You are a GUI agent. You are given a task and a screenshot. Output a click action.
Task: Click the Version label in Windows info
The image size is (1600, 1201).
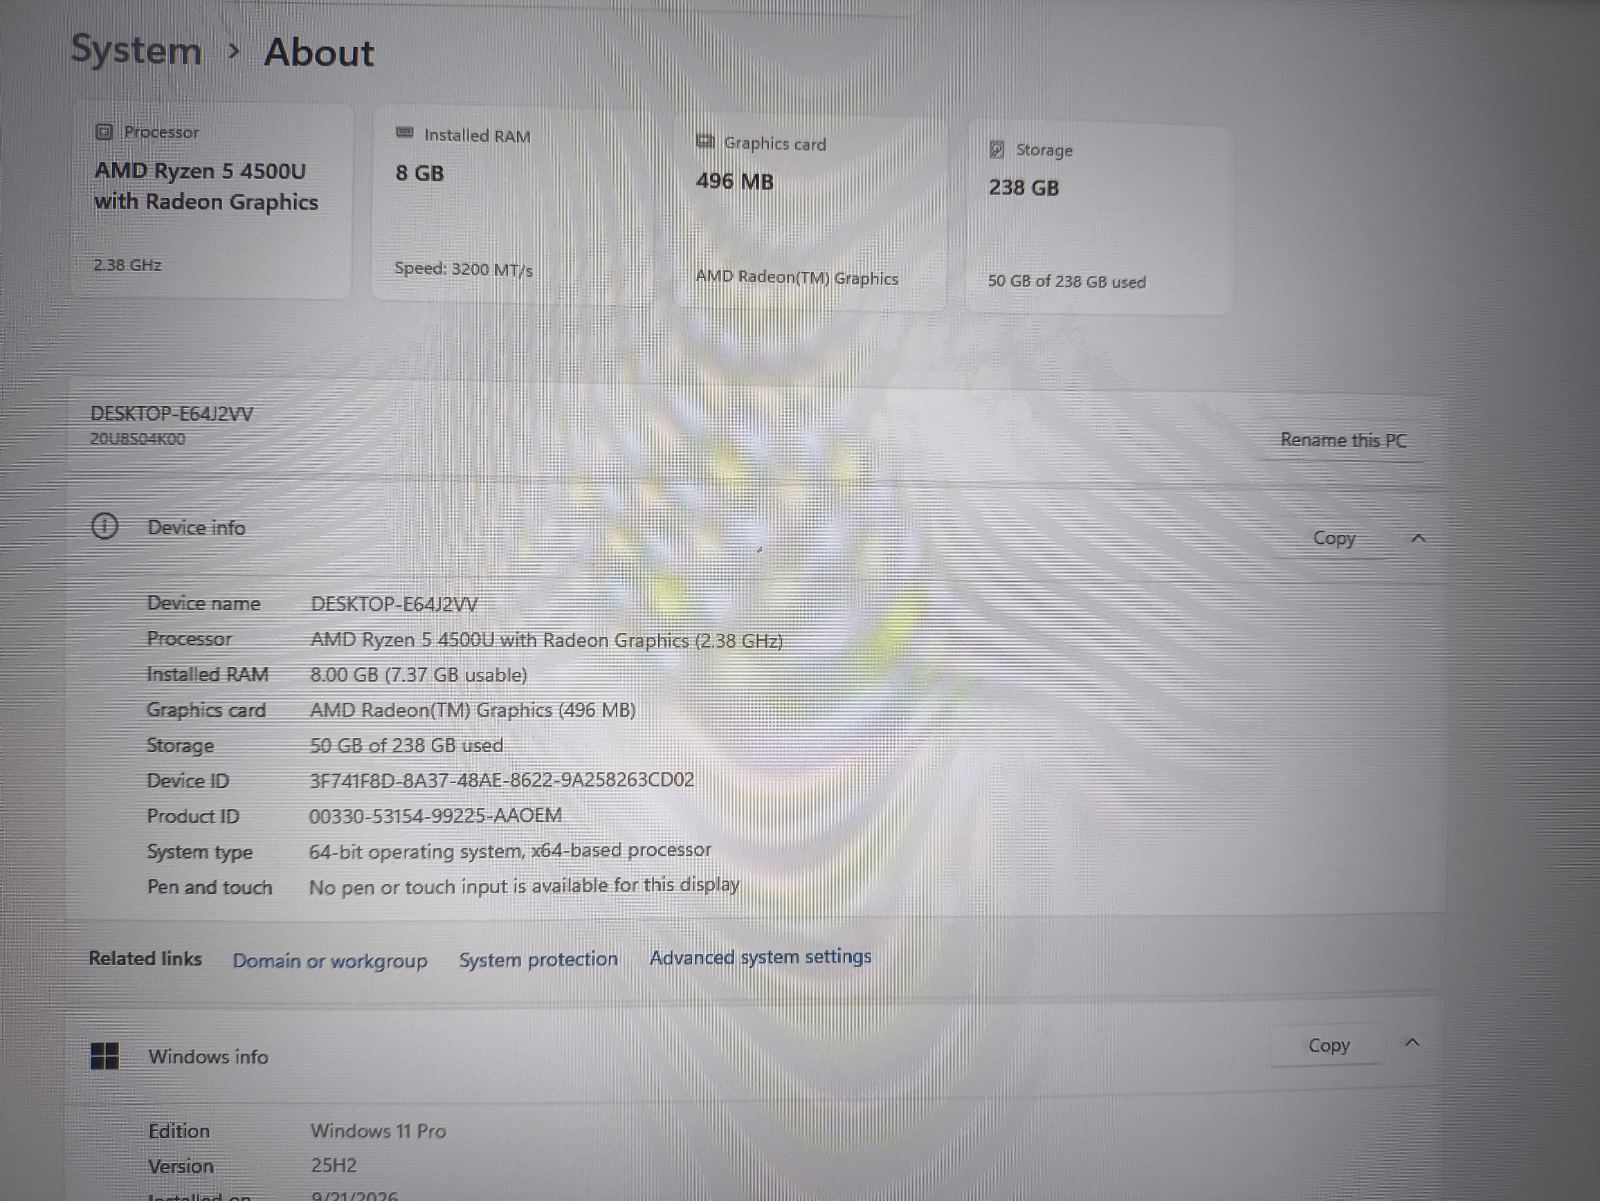(181, 1166)
